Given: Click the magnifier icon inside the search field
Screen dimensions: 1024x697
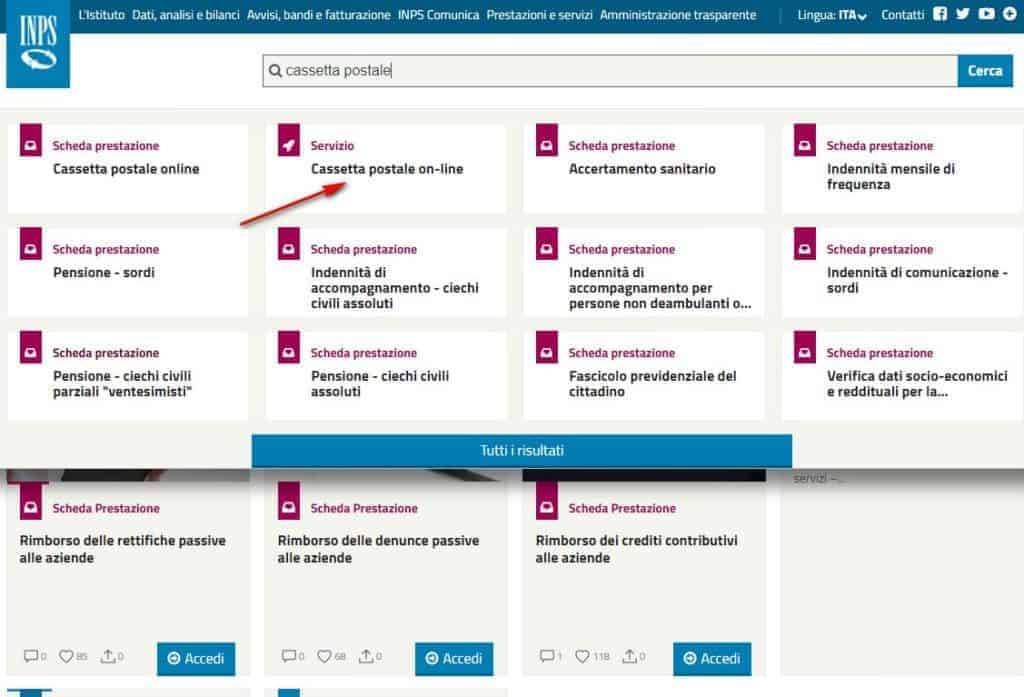Looking at the screenshot, I should (275, 71).
